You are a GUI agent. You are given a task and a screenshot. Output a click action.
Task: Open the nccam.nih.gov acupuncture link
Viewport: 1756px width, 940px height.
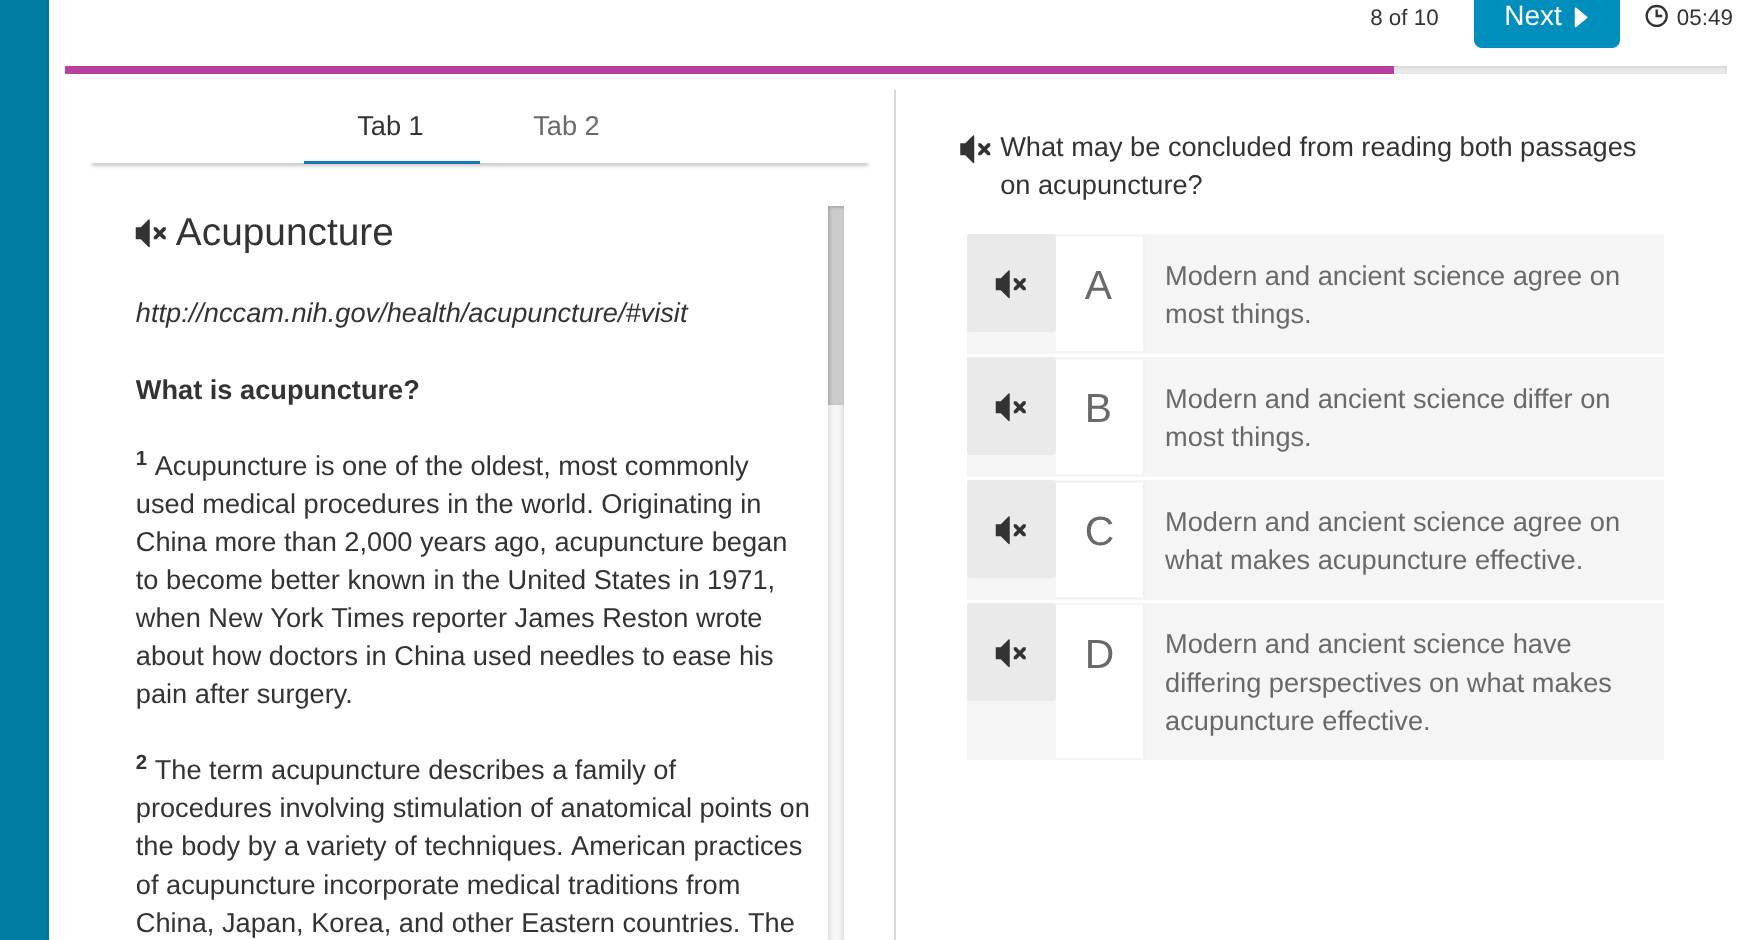[411, 313]
